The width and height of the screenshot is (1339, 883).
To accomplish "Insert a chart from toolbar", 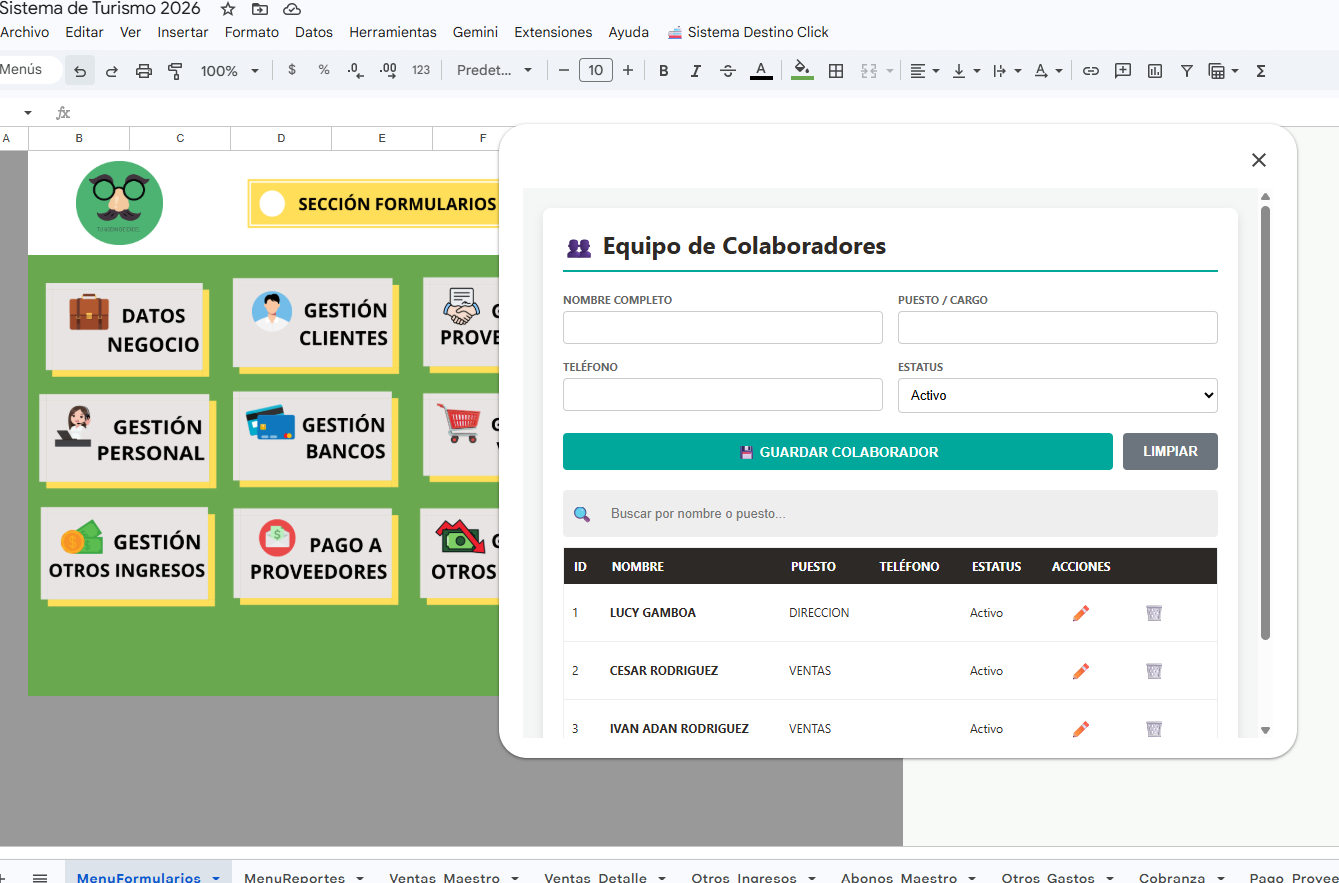I will pyautogui.click(x=1155, y=71).
